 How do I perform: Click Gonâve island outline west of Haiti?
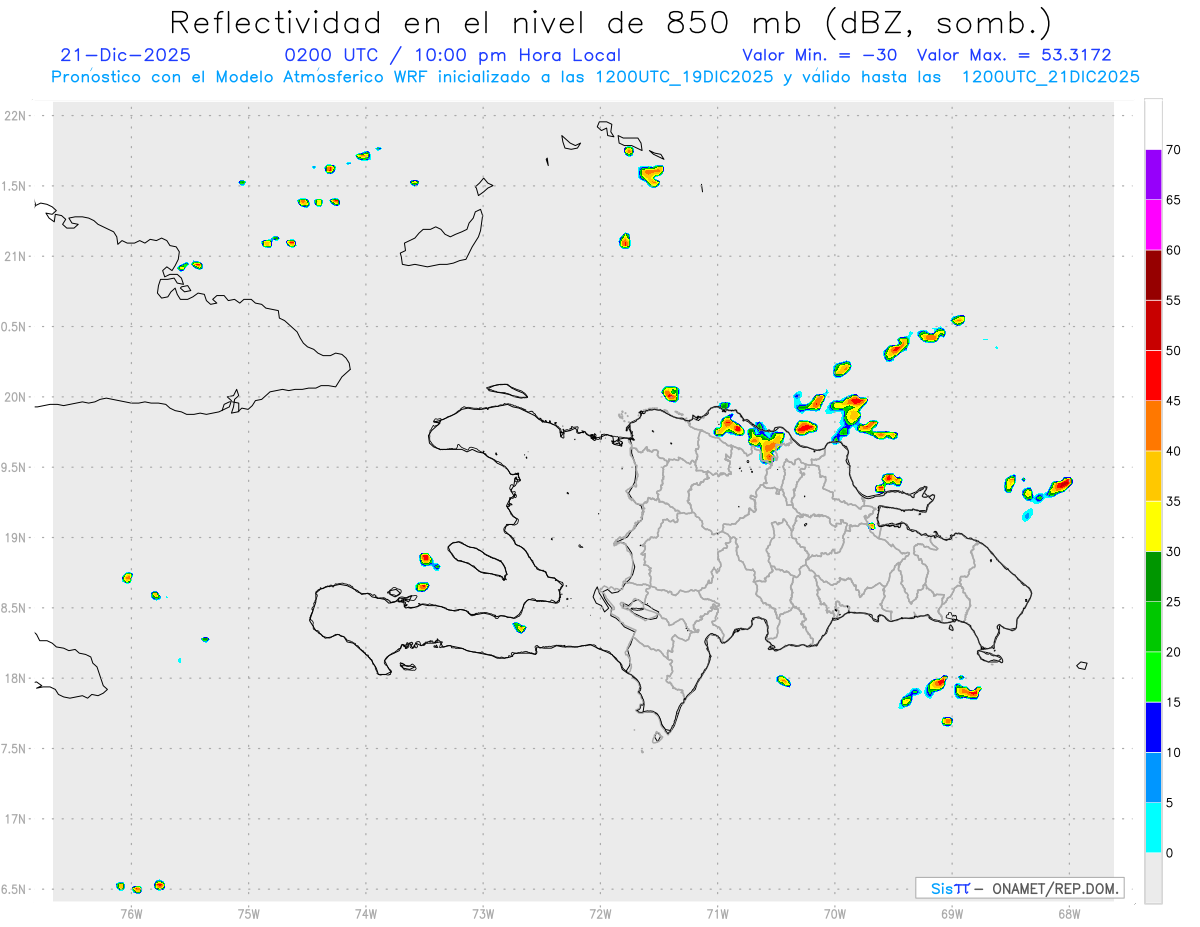(476, 560)
